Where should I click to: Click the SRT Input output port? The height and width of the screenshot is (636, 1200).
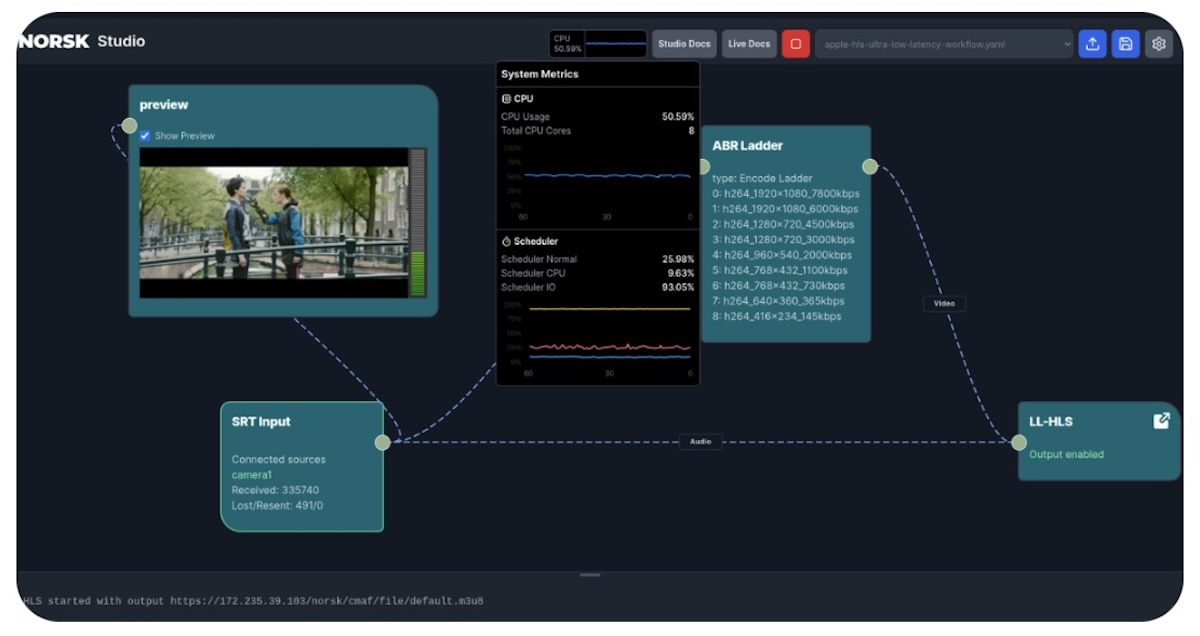[382, 442]
